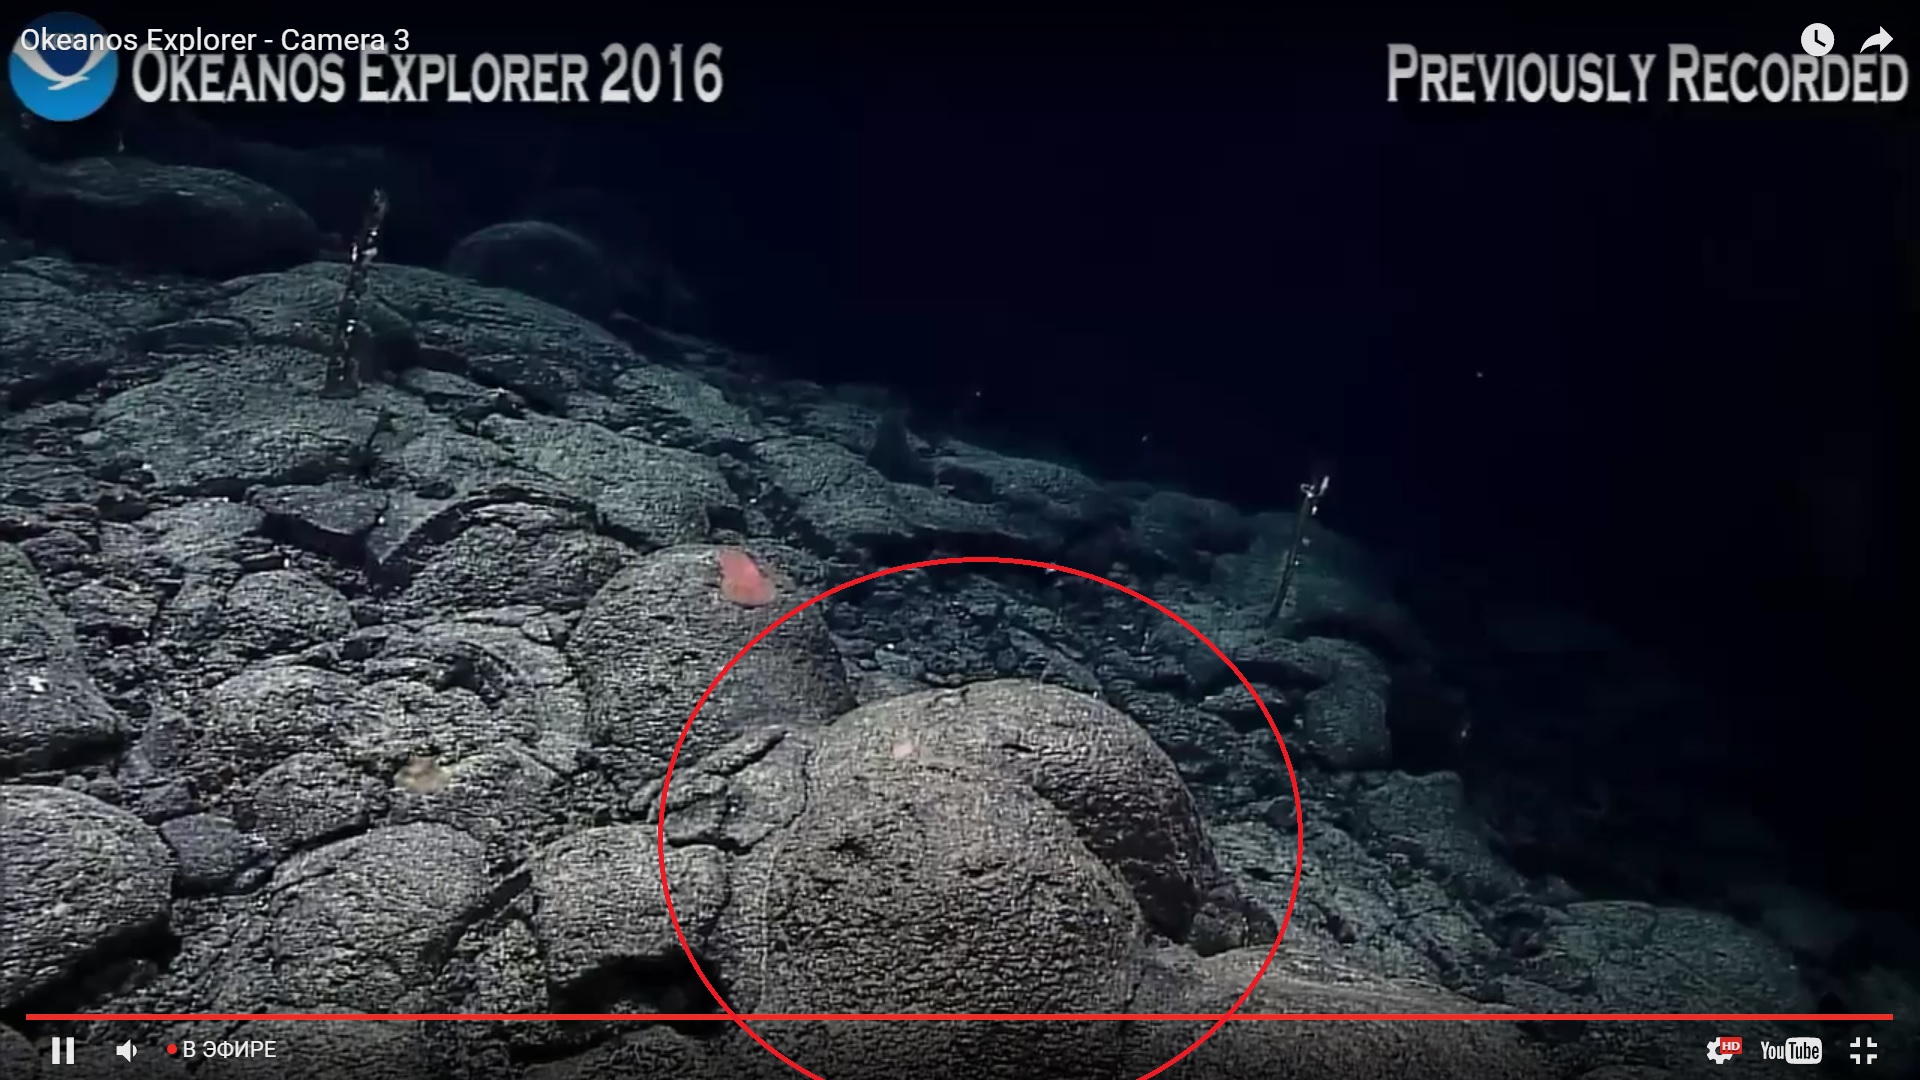Open the Share arrow option
The width and height of the screenshot is (1920, 1080).
tap(1876, 40)
